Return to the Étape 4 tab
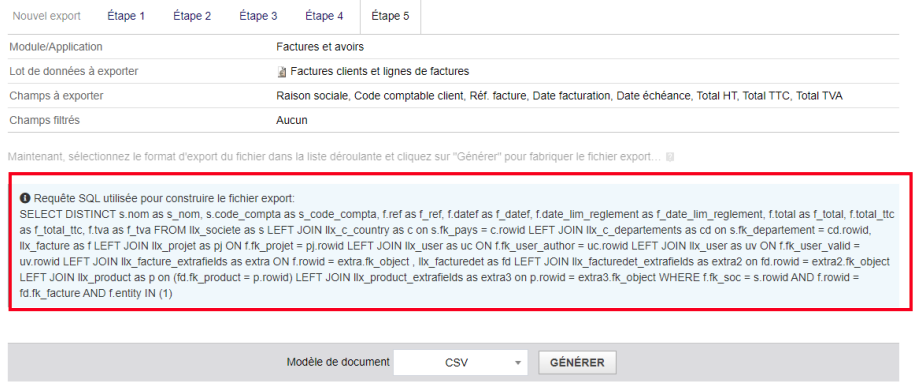920x391 pixels. pos(324,16)
